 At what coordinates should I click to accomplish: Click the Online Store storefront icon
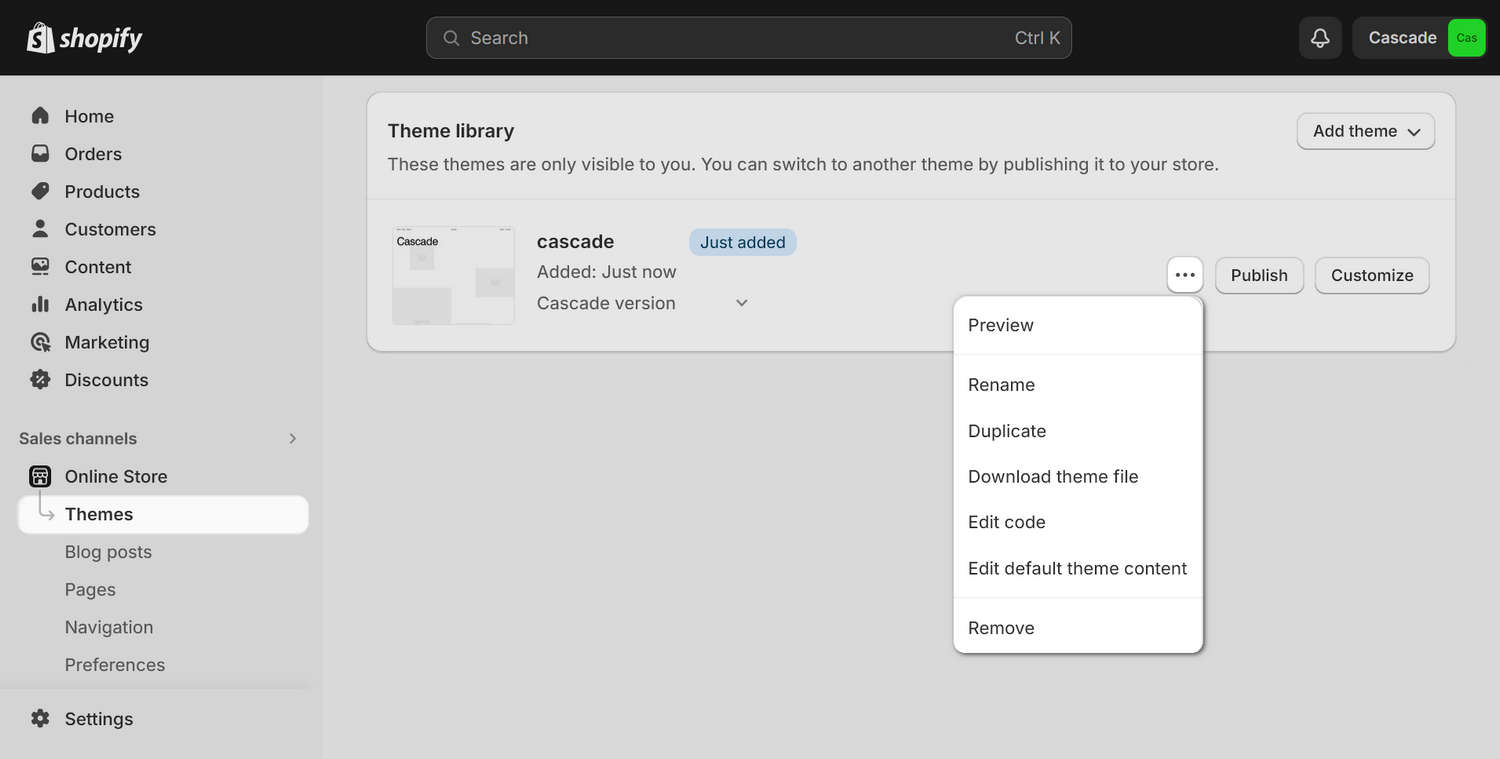40,476
